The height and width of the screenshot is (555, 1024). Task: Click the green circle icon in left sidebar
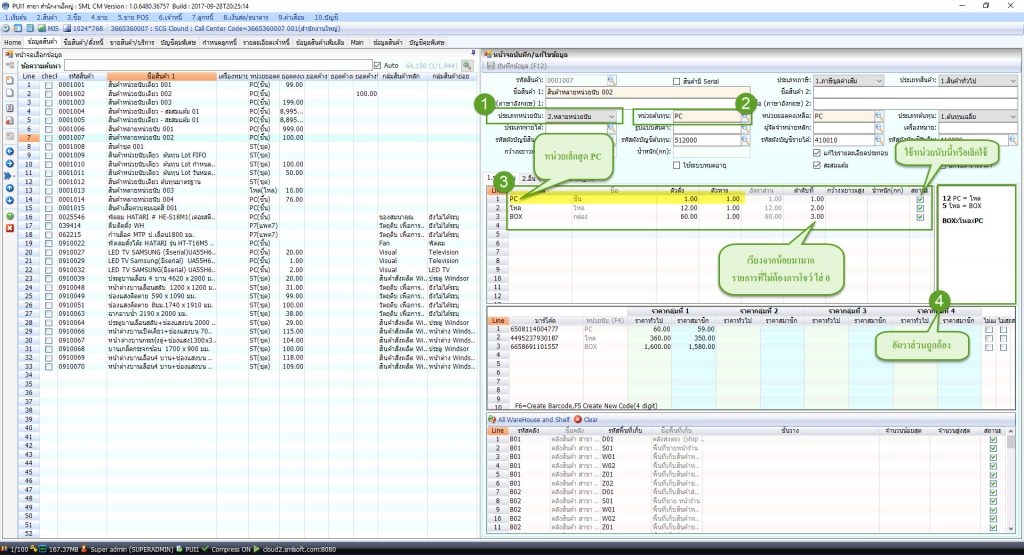pyautogui.click(x=10, y=216)
